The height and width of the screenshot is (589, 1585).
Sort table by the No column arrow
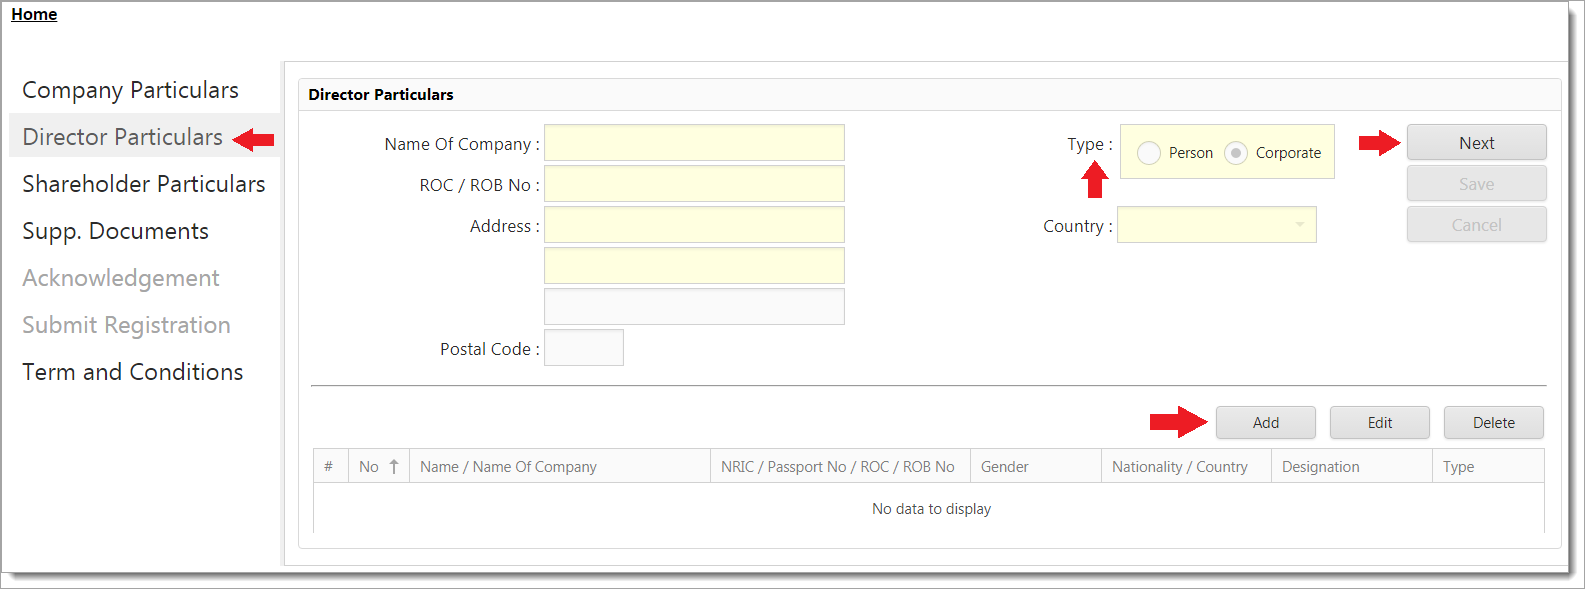tap(393, 467)
